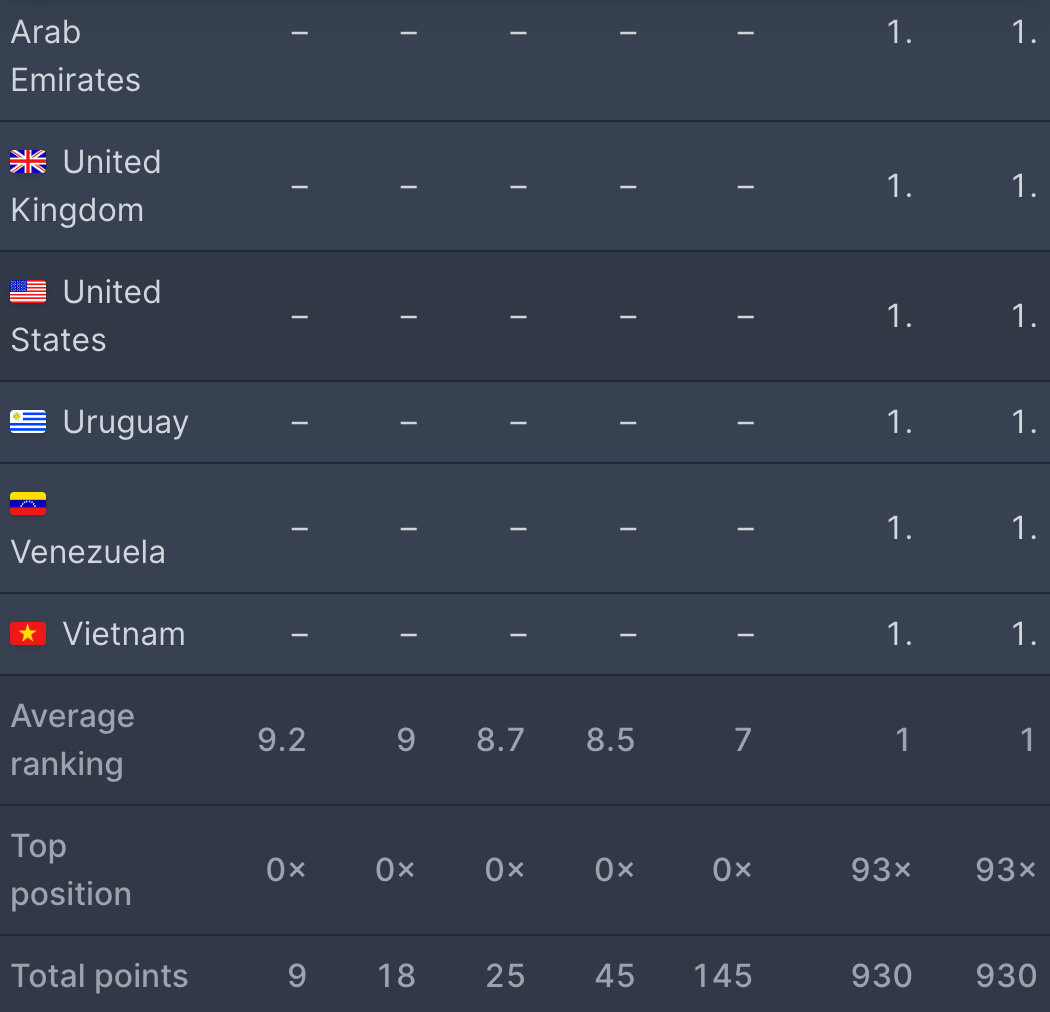Select the Uruguay country name
The width and height of the screenshot is (1050, 1012).
(x=126, y=423)
